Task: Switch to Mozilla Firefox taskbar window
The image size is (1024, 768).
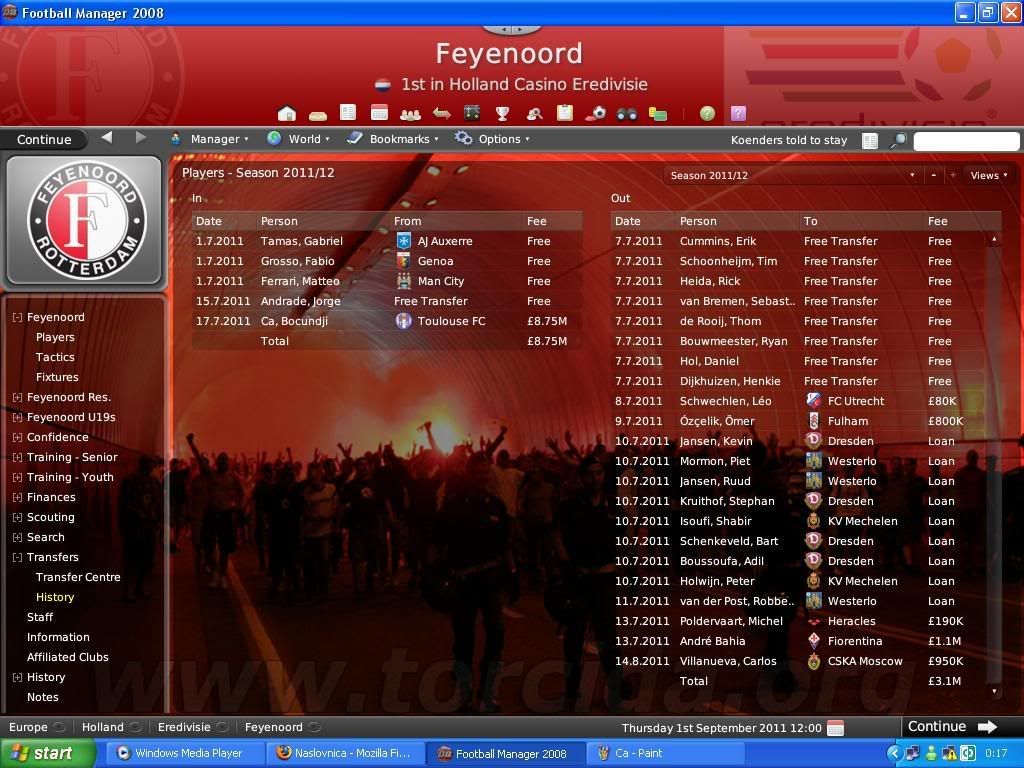Action: coord(344,754)
